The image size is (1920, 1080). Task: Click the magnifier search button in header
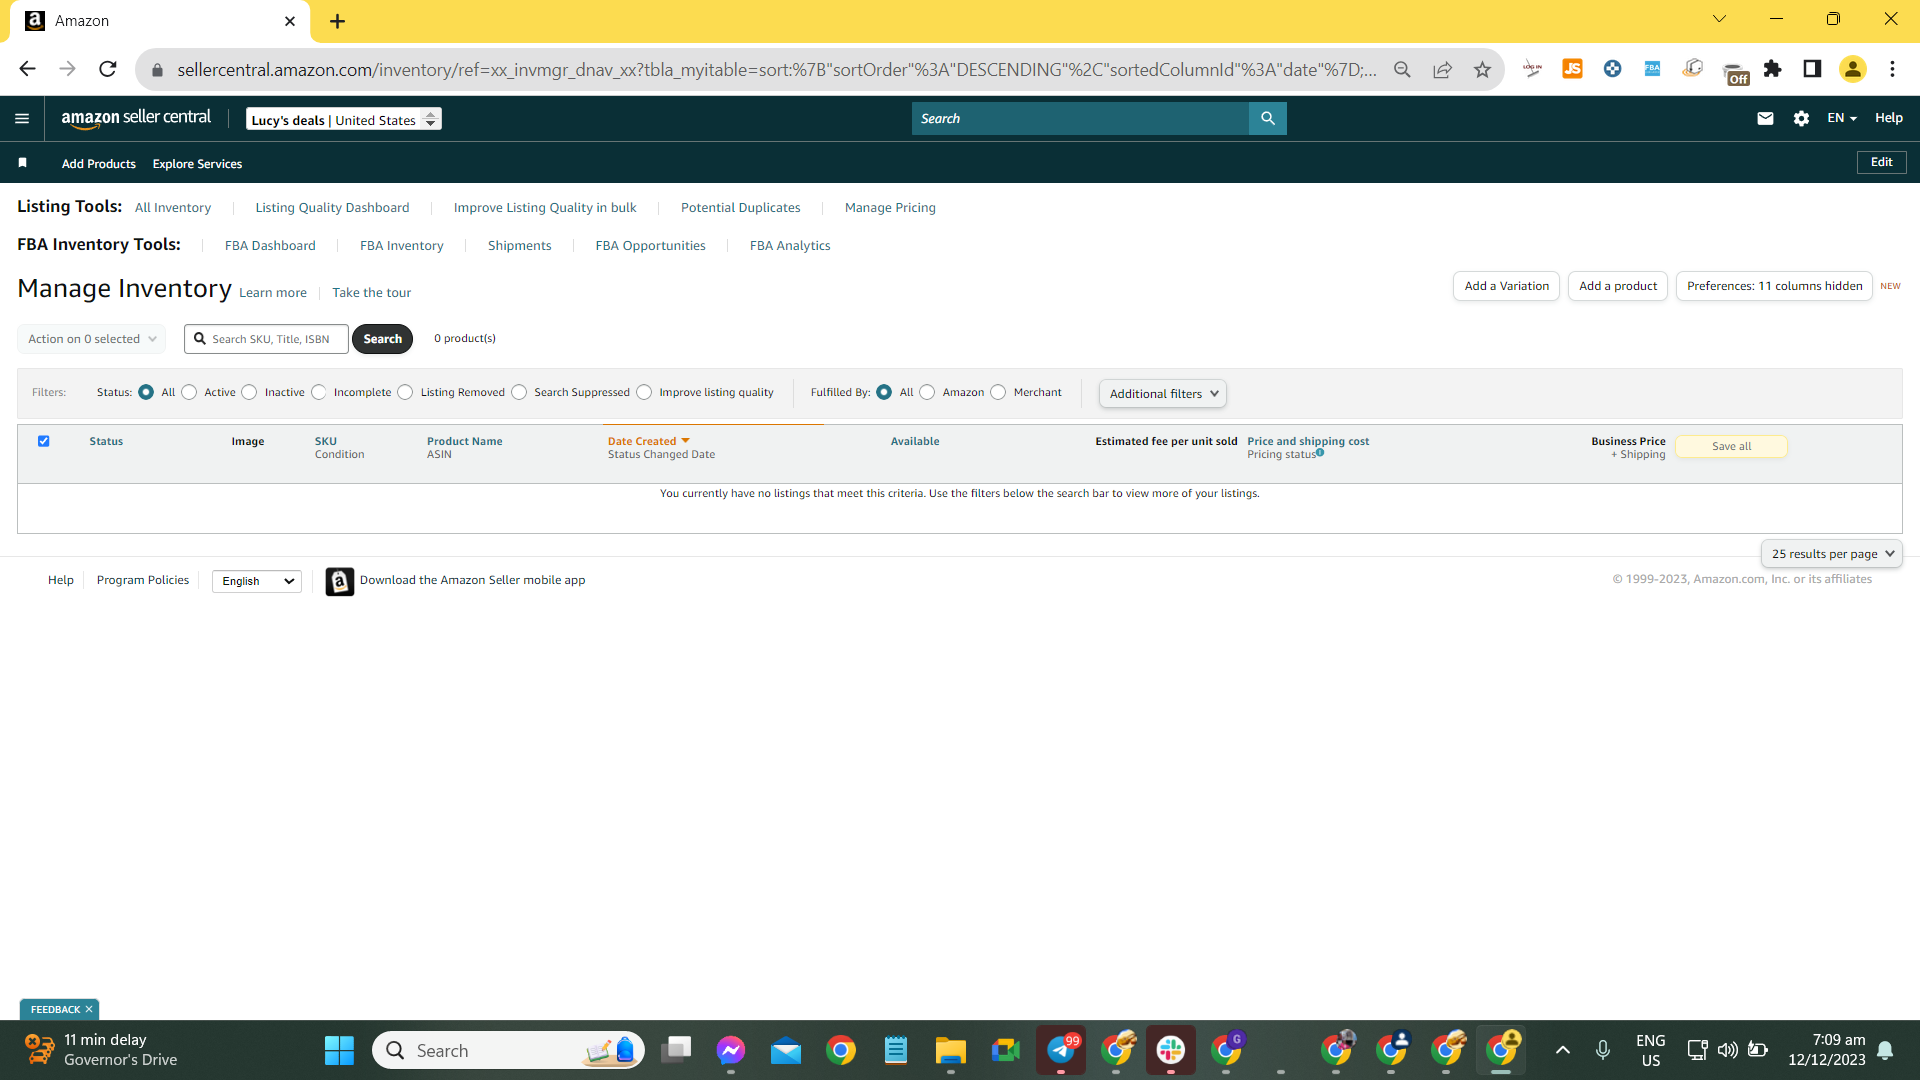pyautogui.click(x=1267, y=118)
